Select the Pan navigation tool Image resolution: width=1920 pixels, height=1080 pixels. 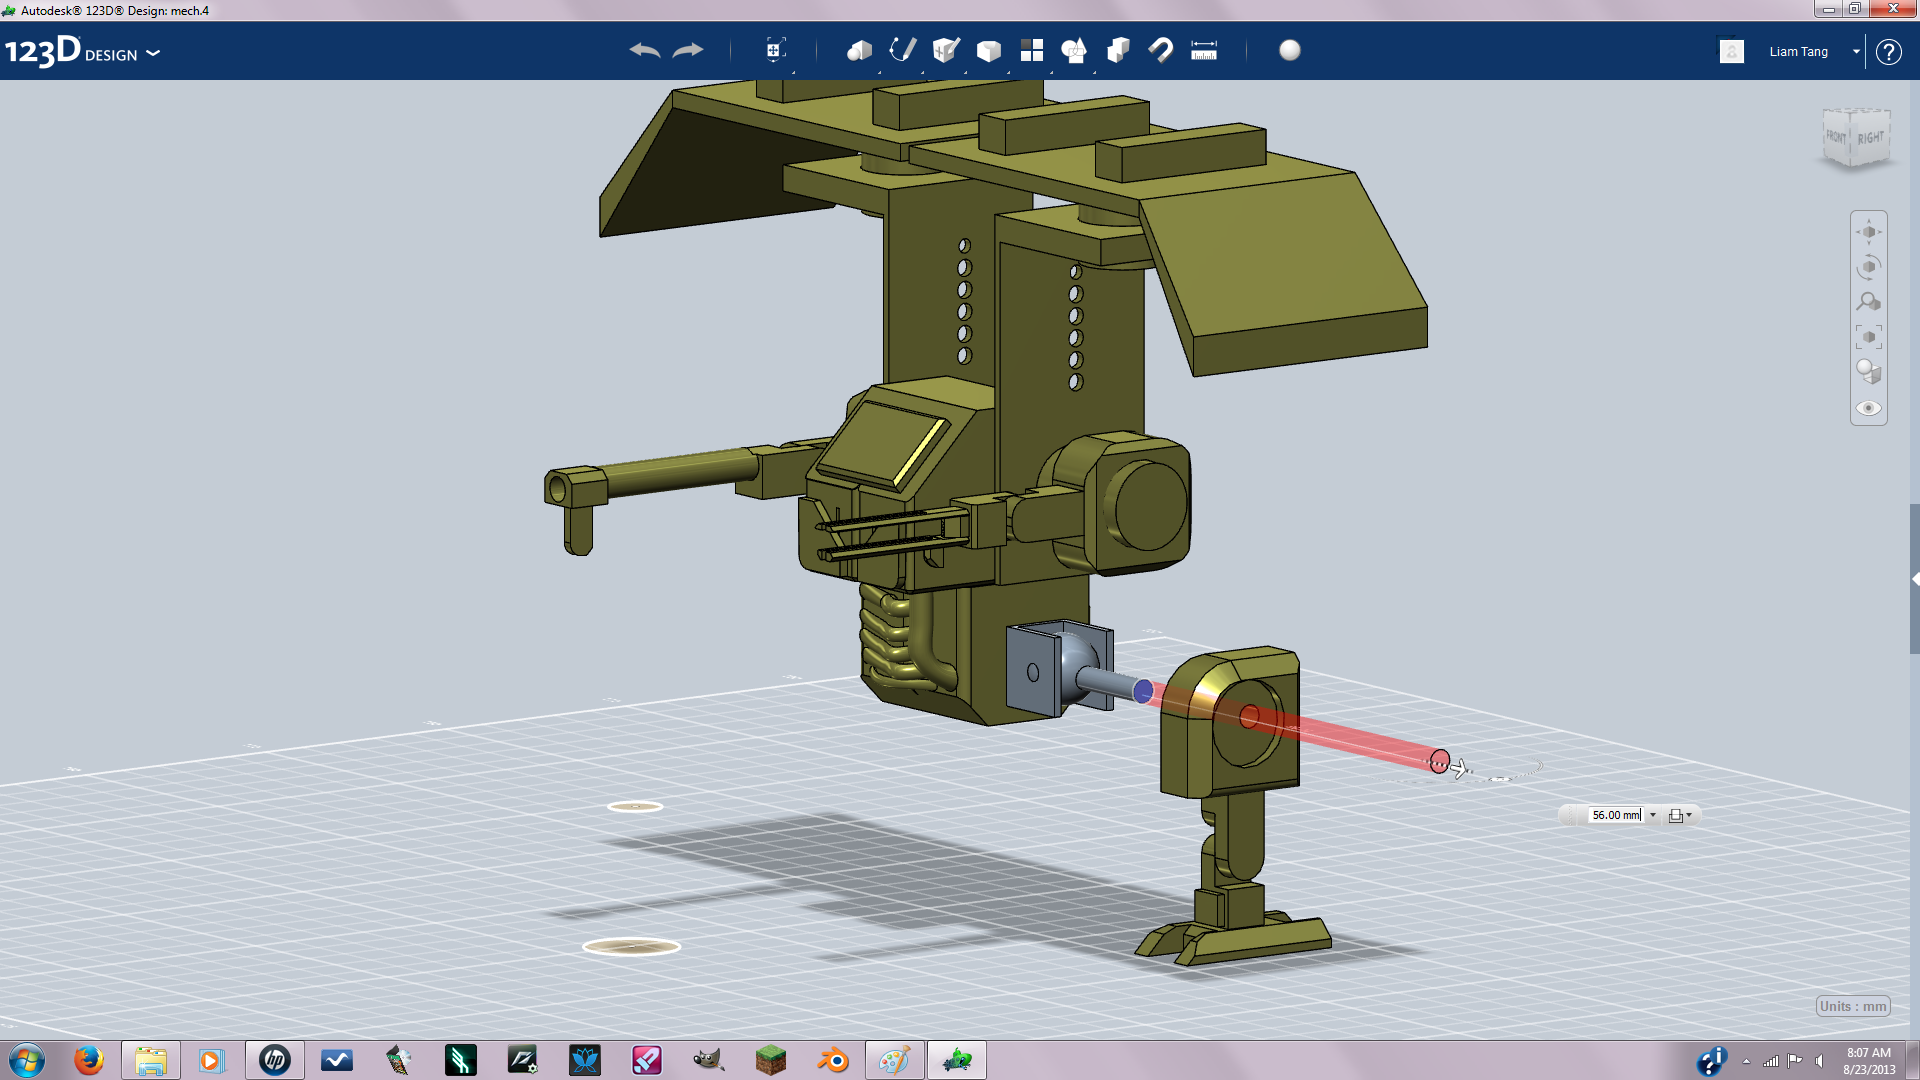[1868, 232]
